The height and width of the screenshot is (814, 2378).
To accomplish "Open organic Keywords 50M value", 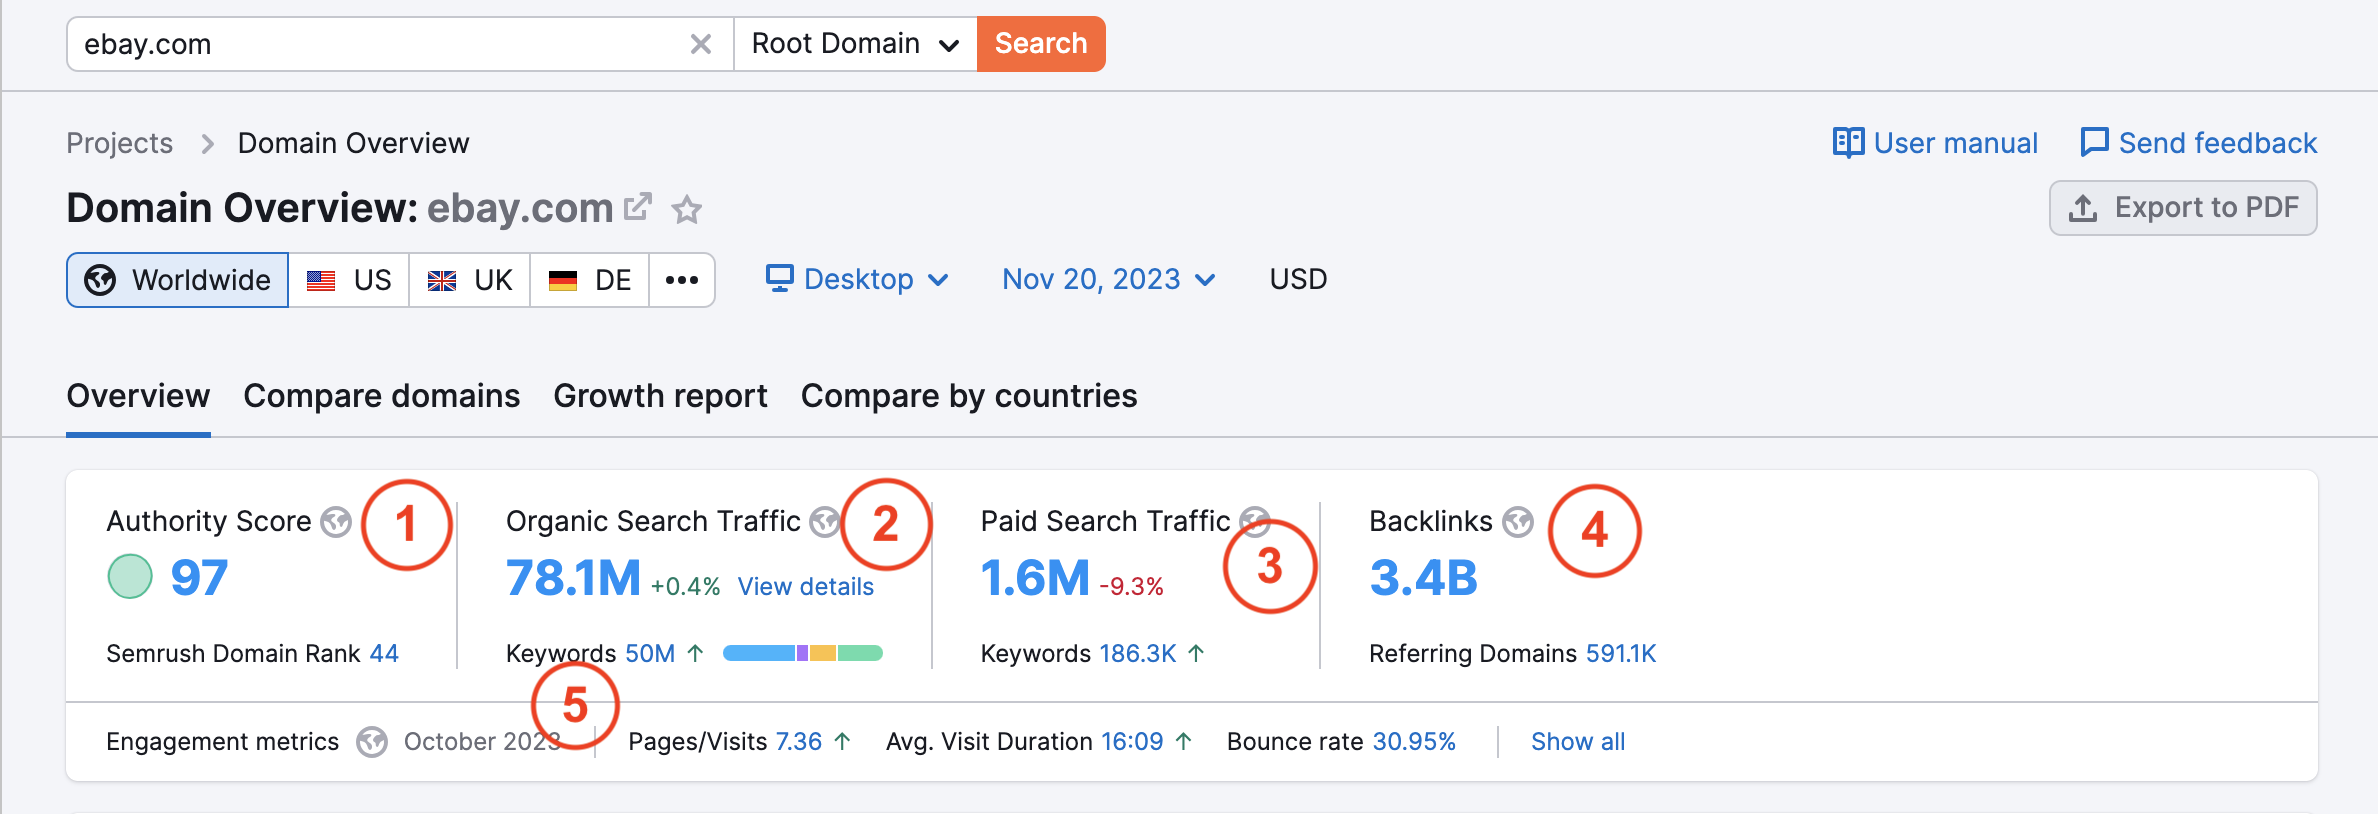I will pos(650,654).
